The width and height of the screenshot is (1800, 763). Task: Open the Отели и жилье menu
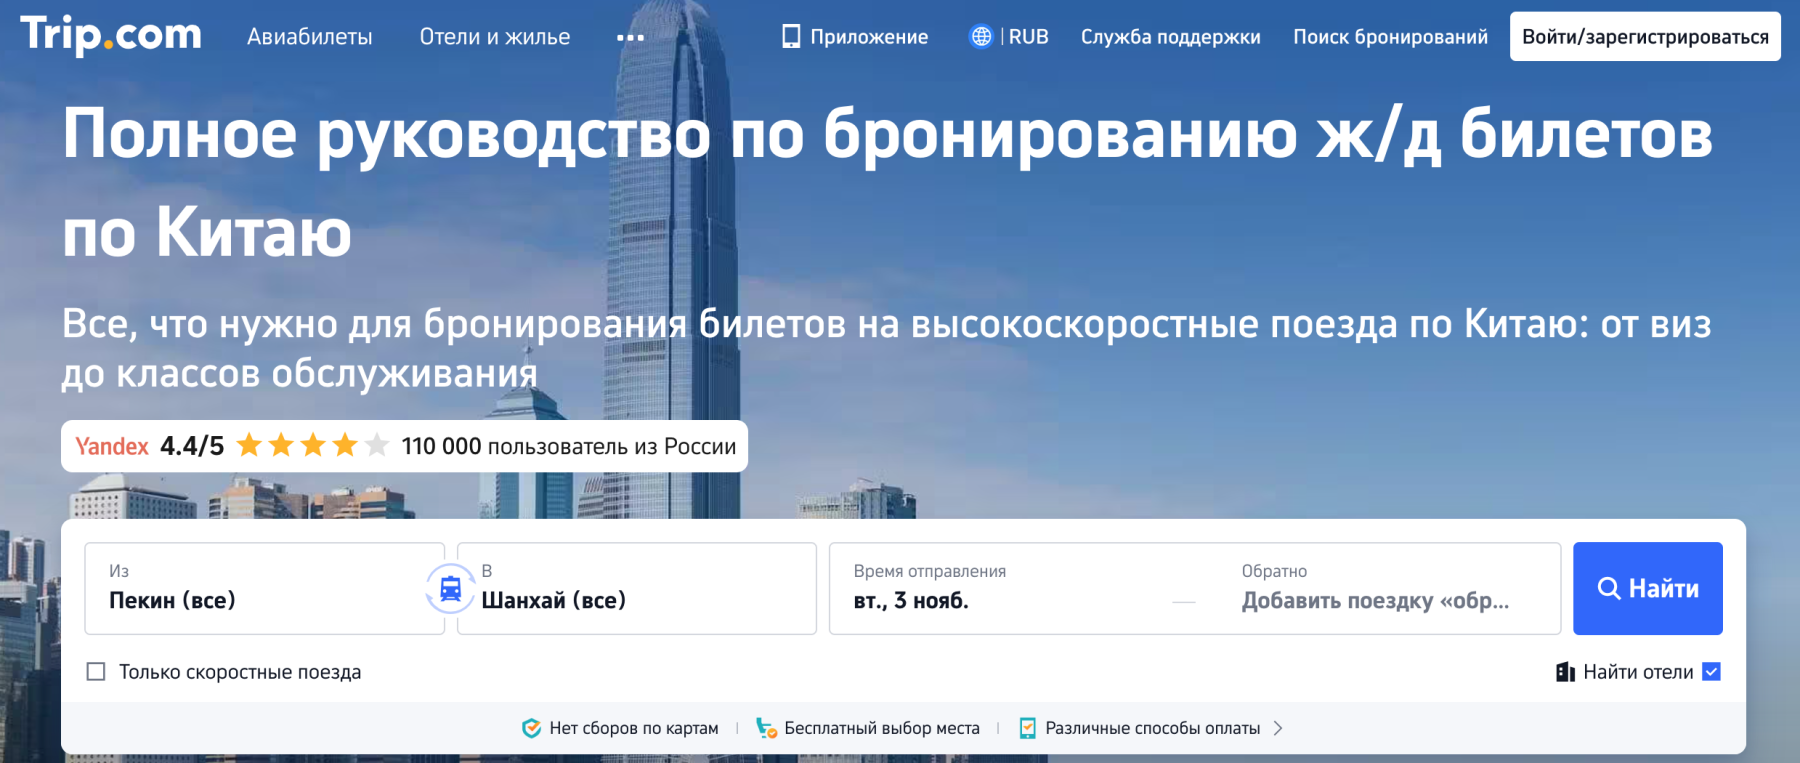tap(495, 37)
